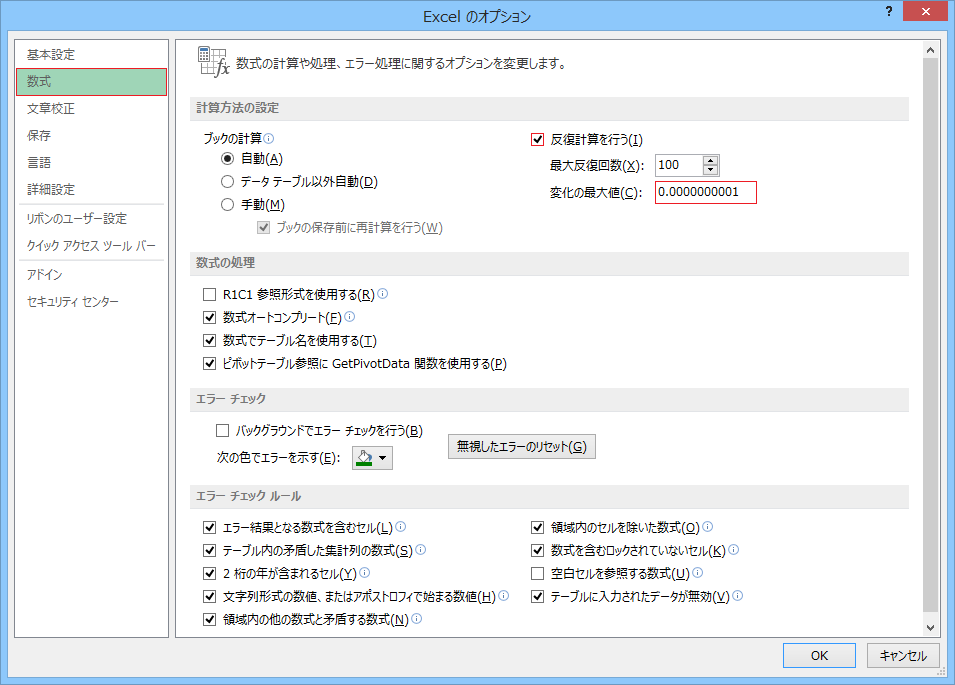Viewport: 955px width, 685px height.
Task: Click 変化の最大値 field with 0.0000000001
Action: click(705, 192)
